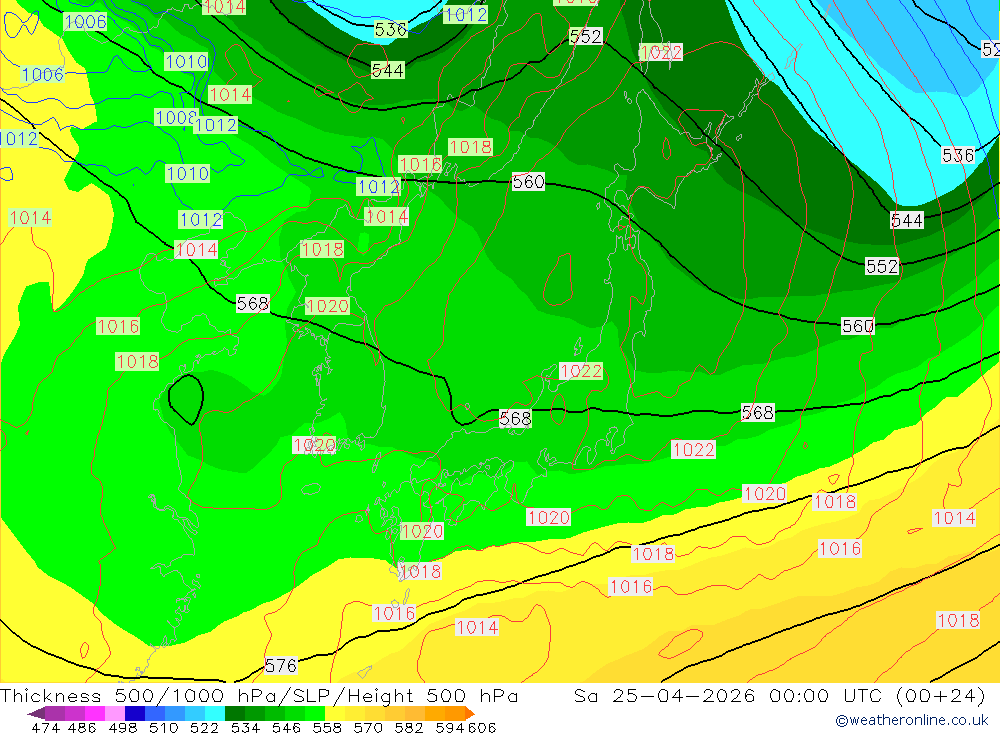Screen dimensions: 1000x733
Task: Click the '(00+24)' forecast step text
Action: (941, 695)
